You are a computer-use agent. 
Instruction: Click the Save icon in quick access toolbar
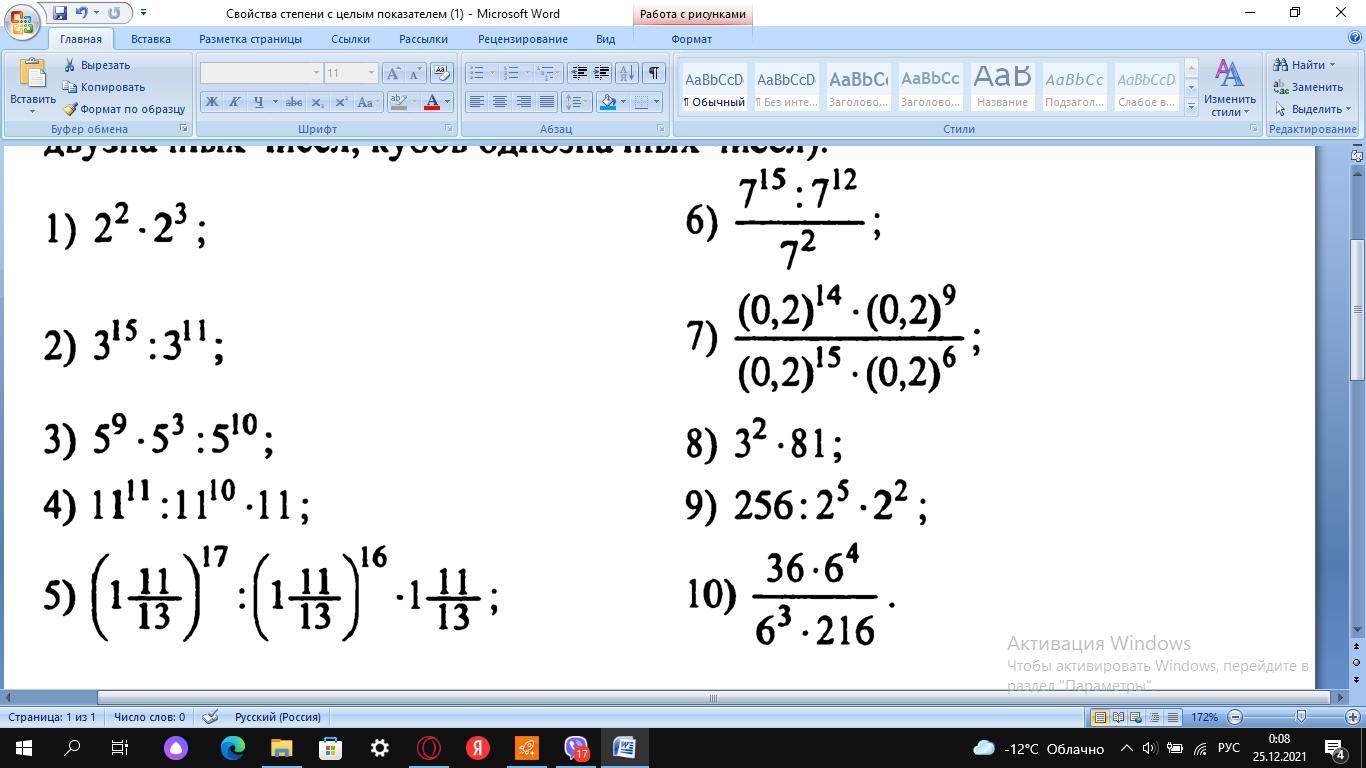point(60,13)
